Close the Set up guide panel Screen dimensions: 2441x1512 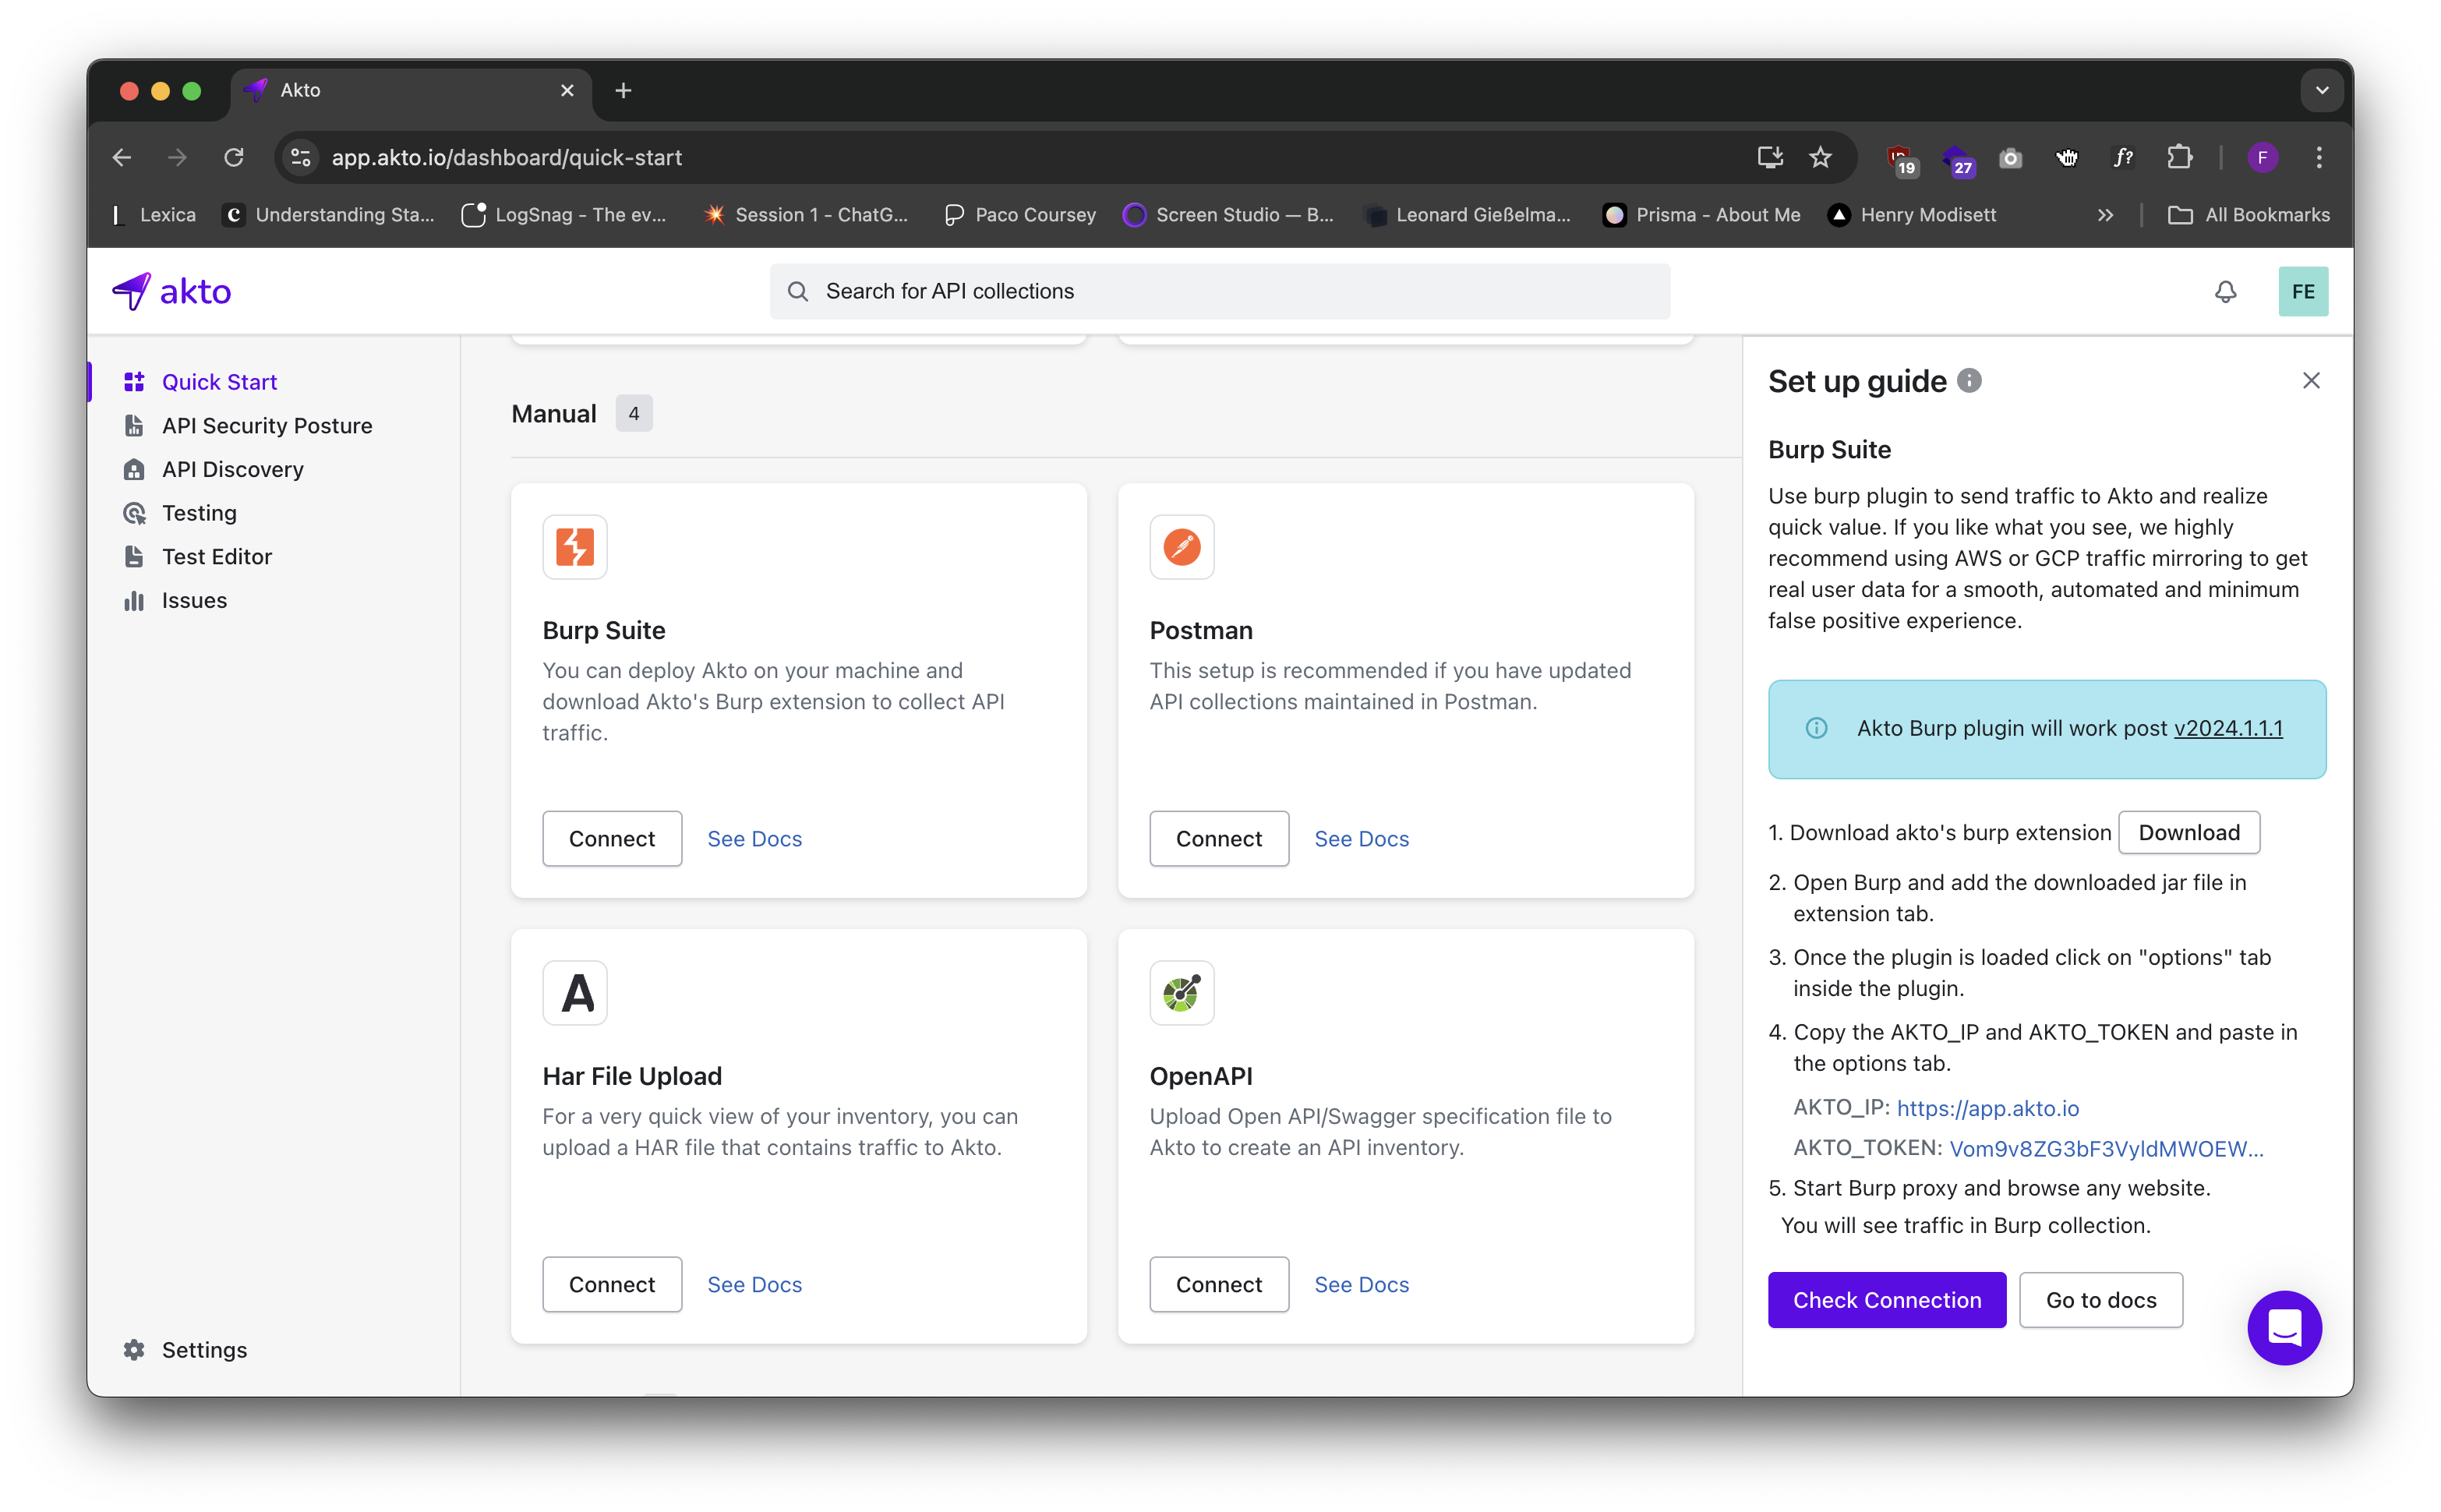2310,381
